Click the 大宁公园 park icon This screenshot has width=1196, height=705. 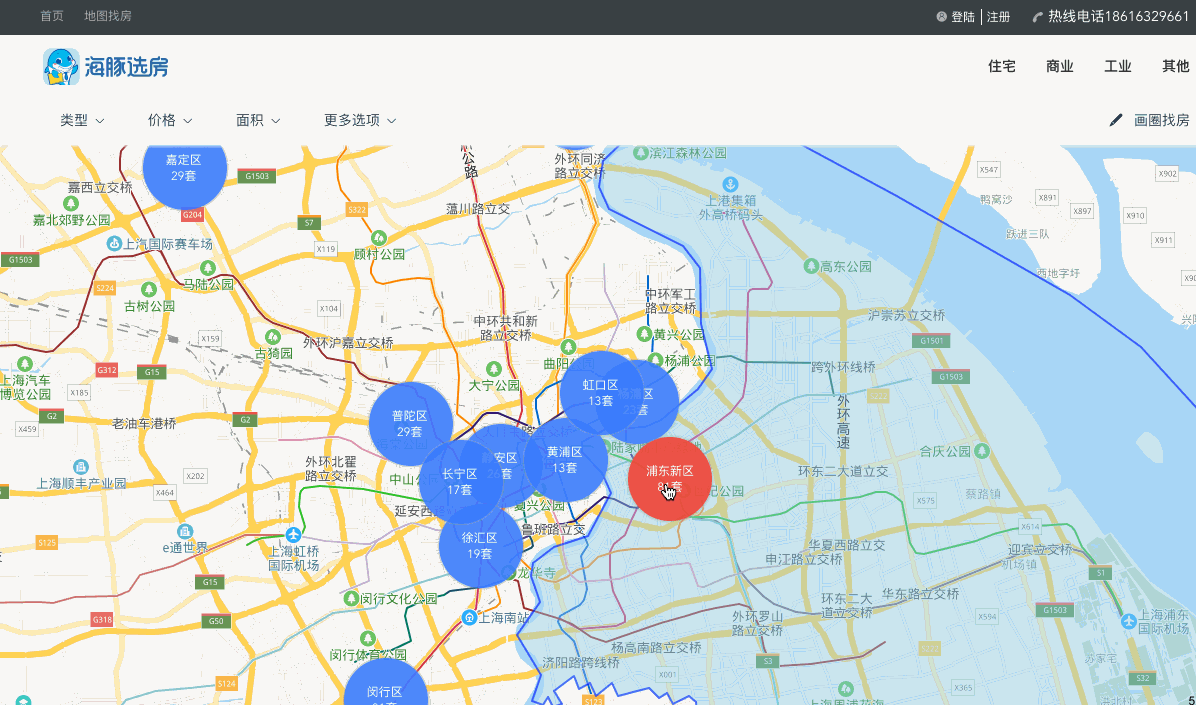[x=494, y=369]
